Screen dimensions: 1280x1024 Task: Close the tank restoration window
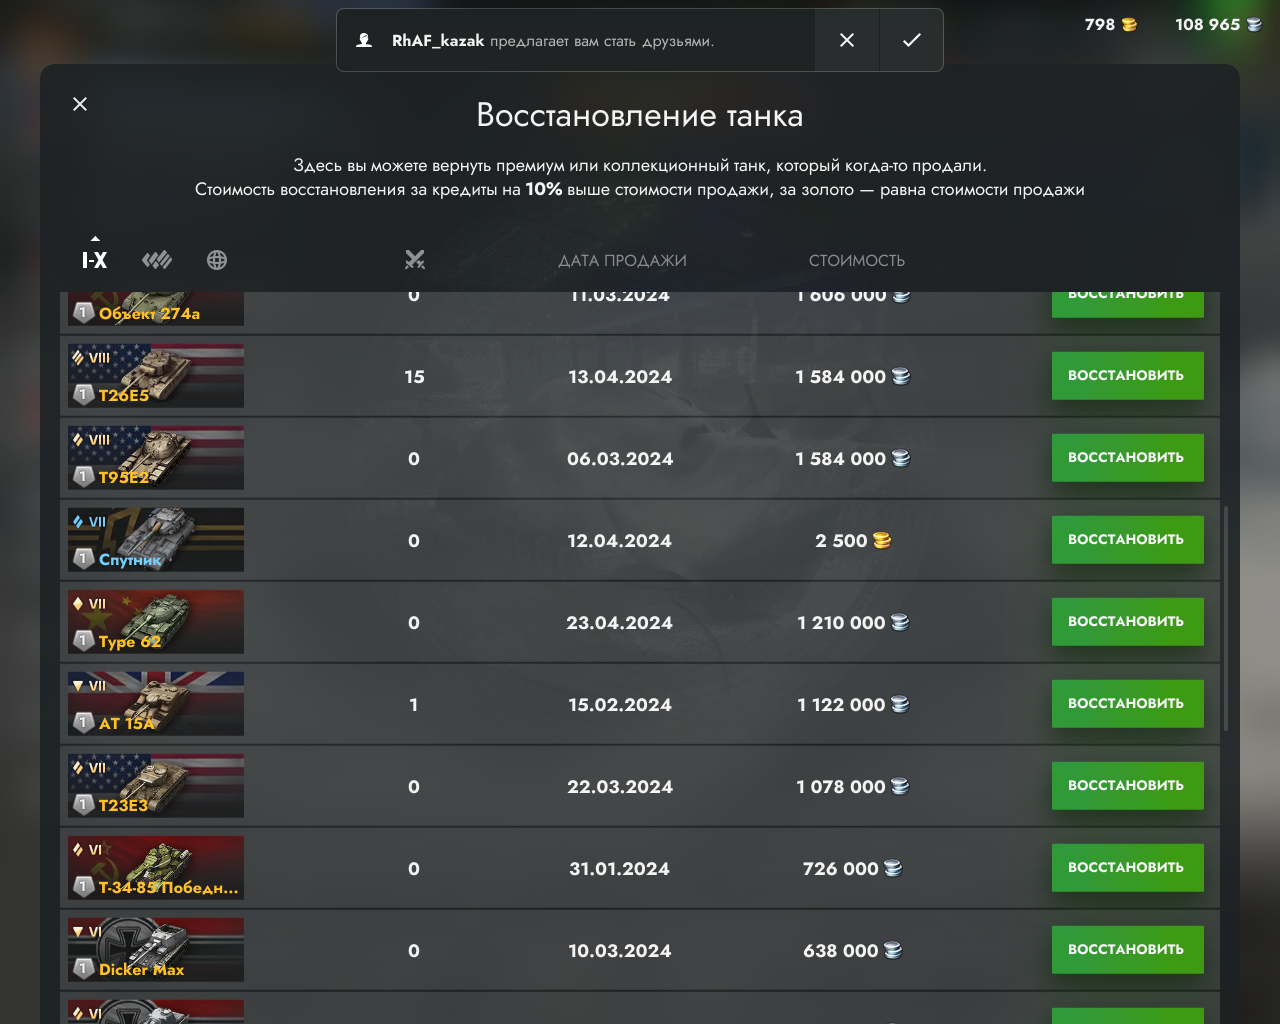(x=80, y=104)
